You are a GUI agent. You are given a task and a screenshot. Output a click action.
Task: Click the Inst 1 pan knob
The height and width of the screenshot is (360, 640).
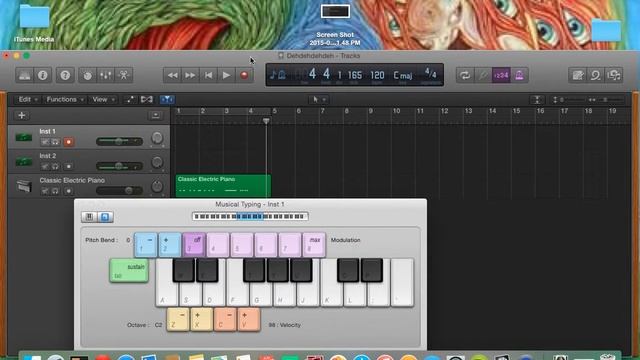pyautogui.click(x=157, y=138)
